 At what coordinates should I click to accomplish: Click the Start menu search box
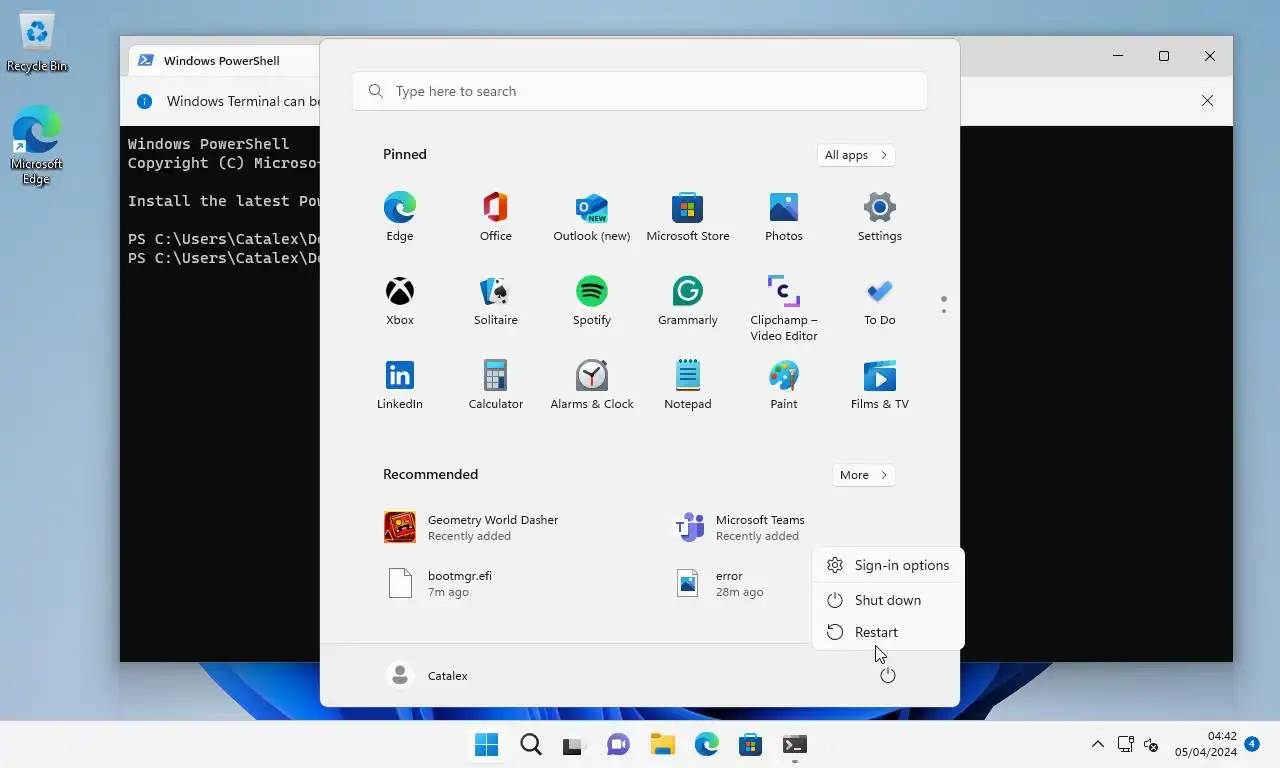click(x=640, y=91)
